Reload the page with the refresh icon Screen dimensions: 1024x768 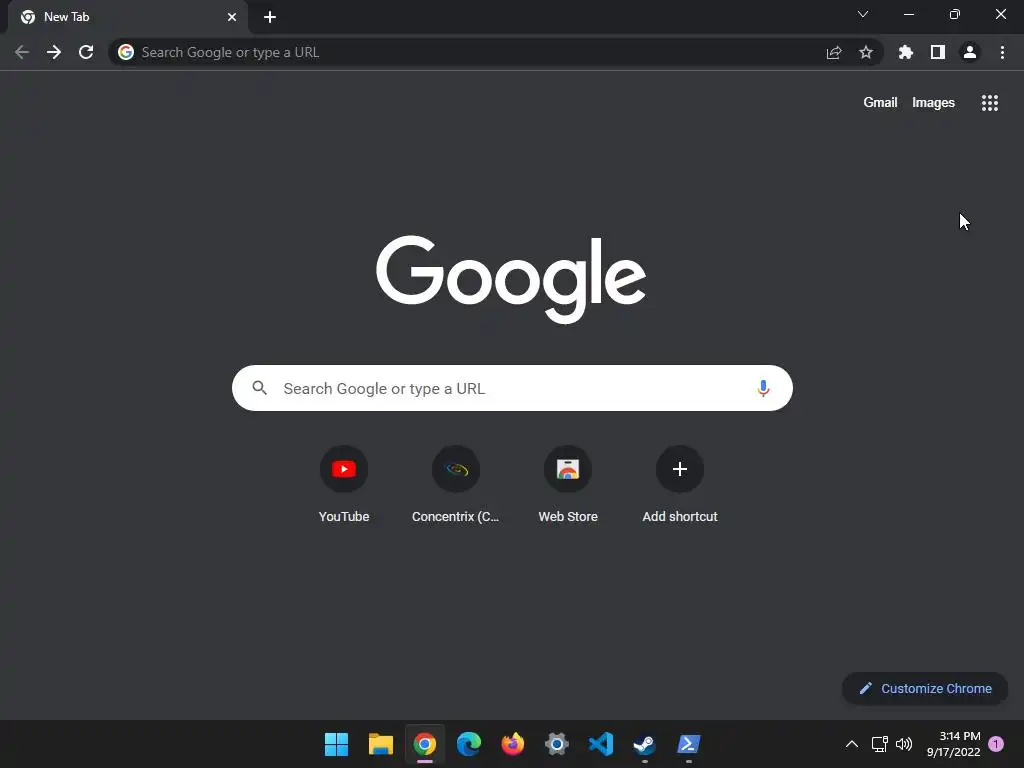click(x=86, y=52)
